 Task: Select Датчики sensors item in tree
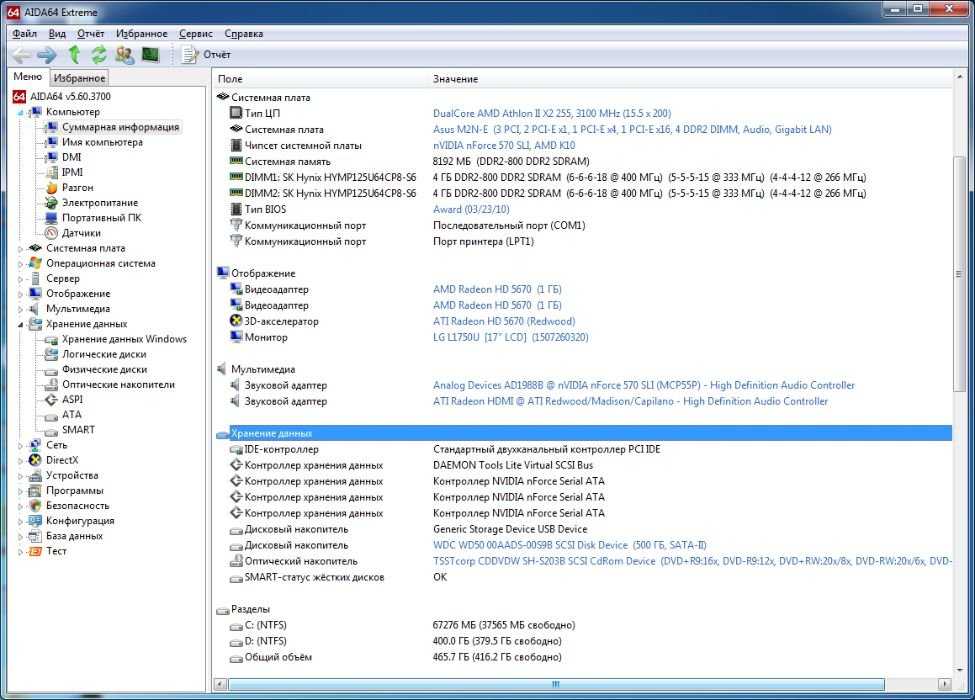81,233
